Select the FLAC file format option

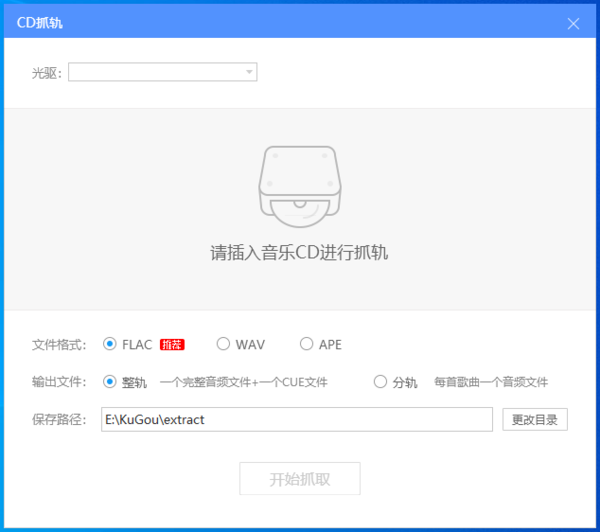(110, 345)
